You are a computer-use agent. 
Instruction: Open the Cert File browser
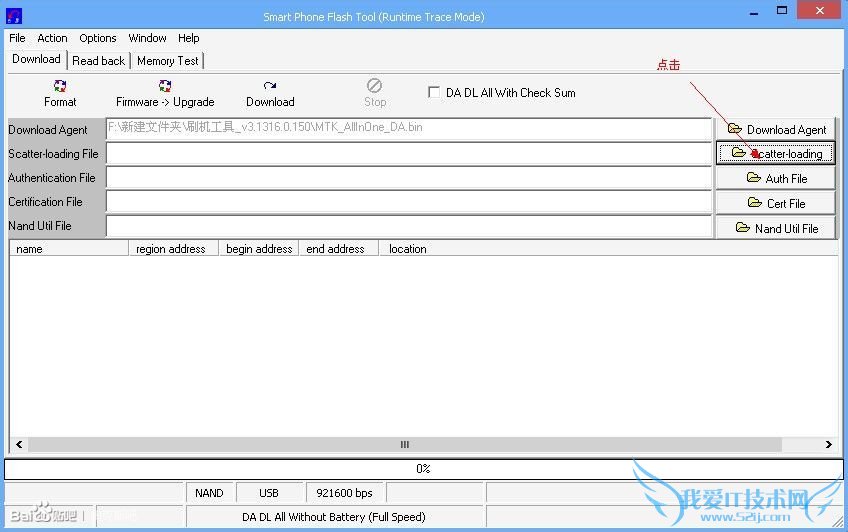(776, 203)
